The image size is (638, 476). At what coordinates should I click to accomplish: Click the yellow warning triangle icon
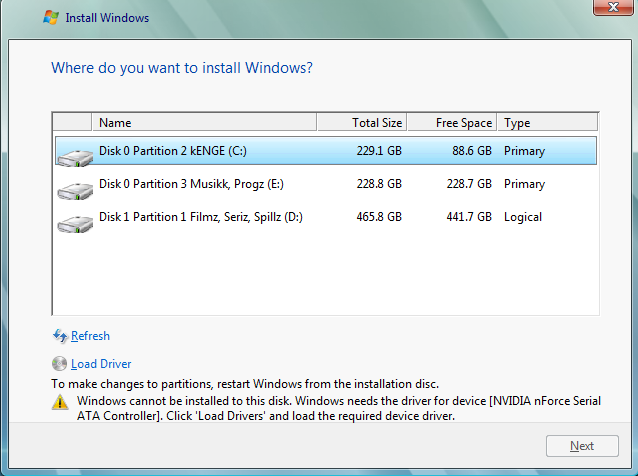pyautogui.click(x=60, y=402)
